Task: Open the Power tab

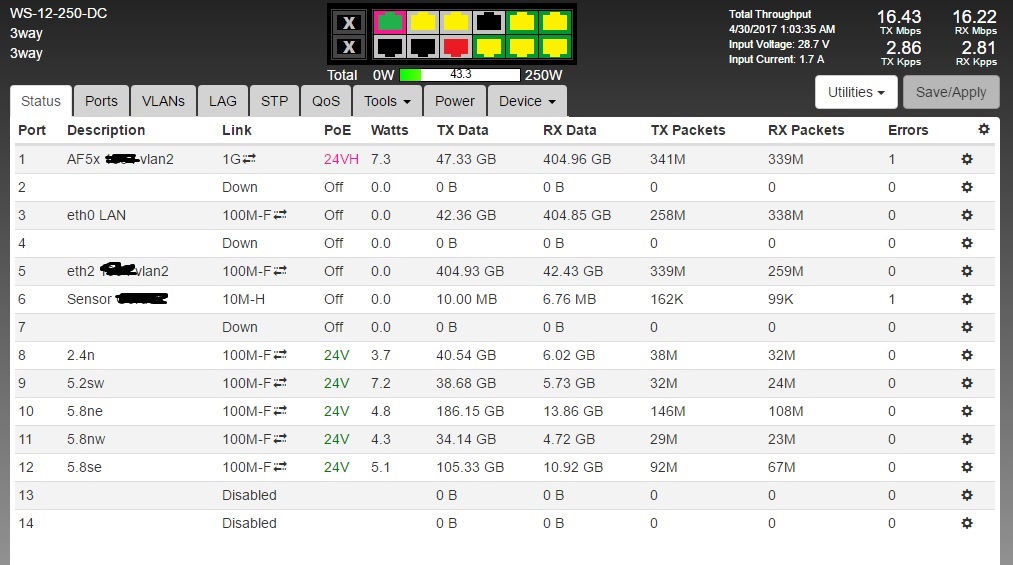Action: [455, 101]
